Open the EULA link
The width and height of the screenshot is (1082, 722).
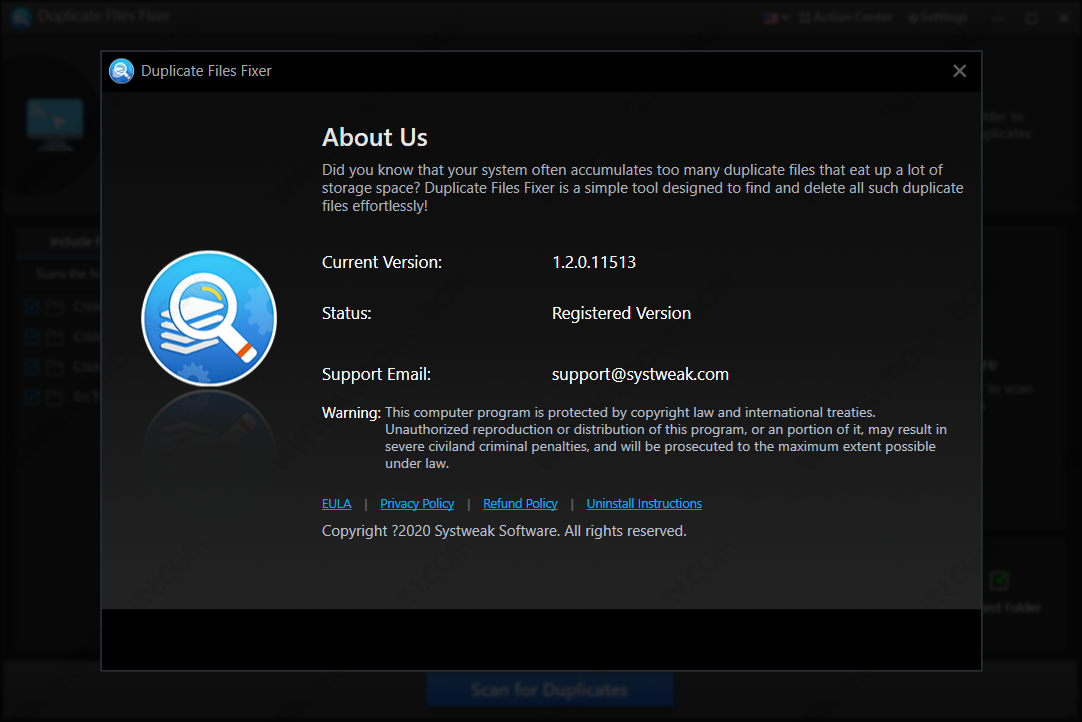pos(336,504)
